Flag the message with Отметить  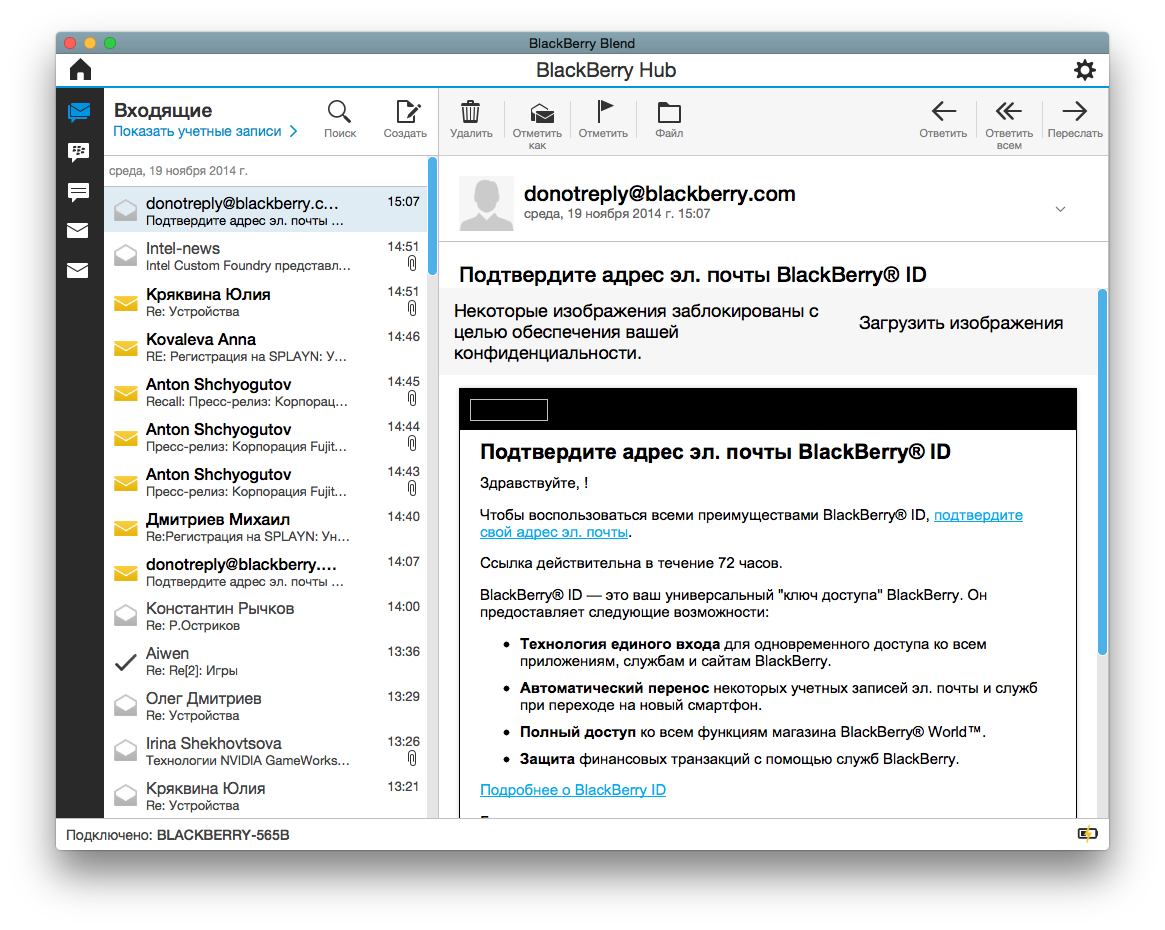603,119
